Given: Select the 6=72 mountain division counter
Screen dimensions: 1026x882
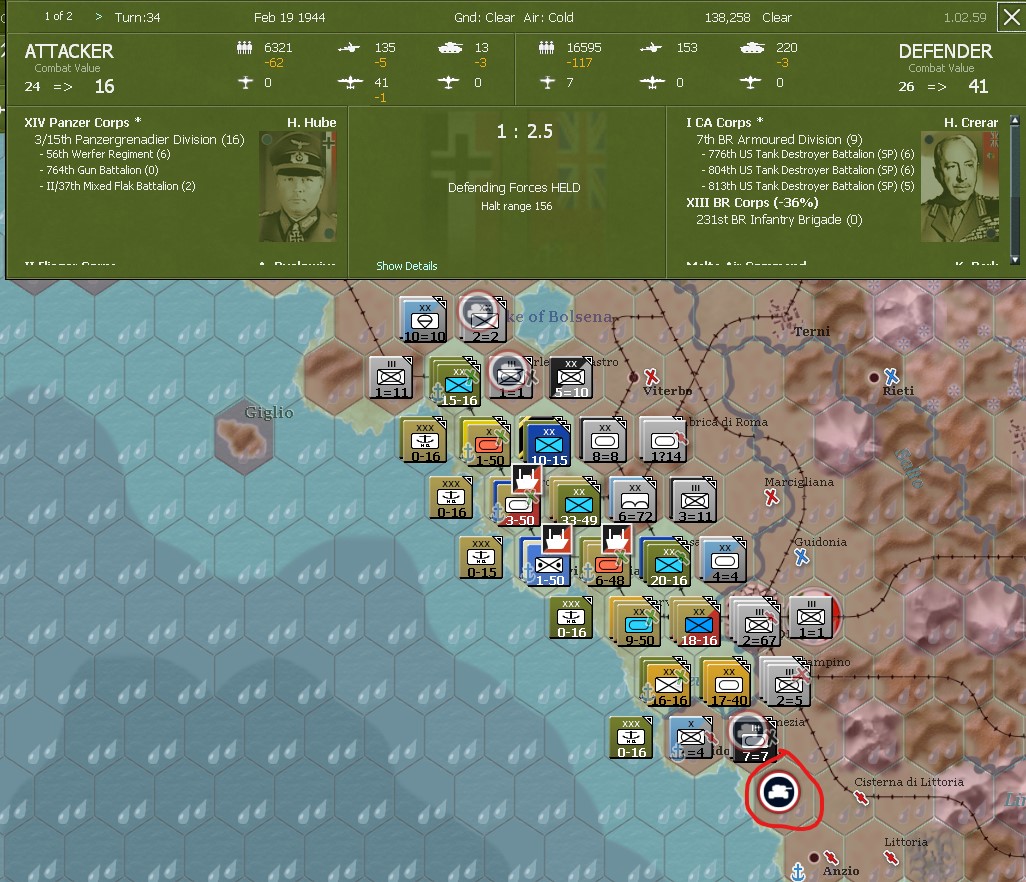Looking at the screenshot, I should (x=634, y=501).
